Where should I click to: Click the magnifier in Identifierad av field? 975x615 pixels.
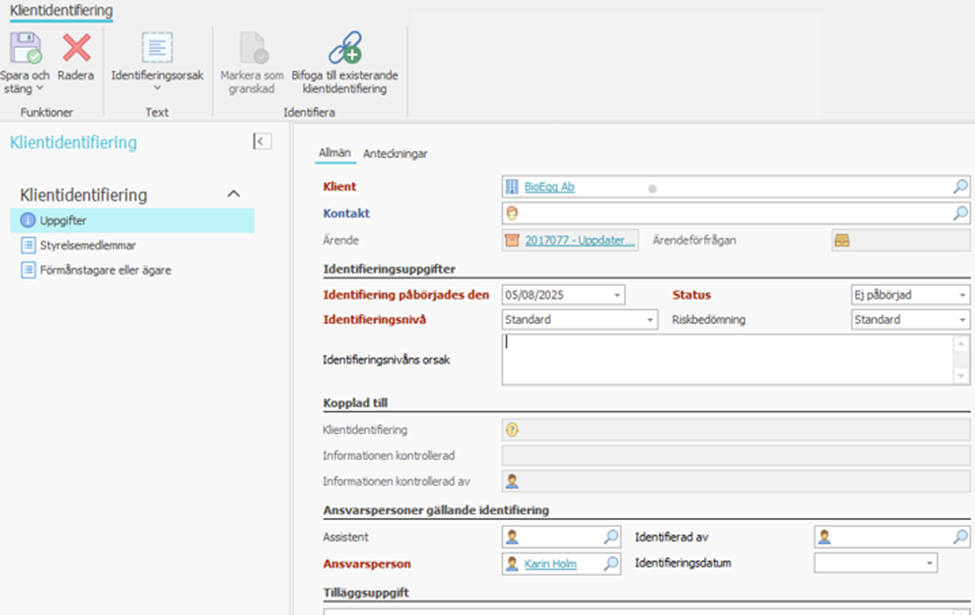pos(959,538)
